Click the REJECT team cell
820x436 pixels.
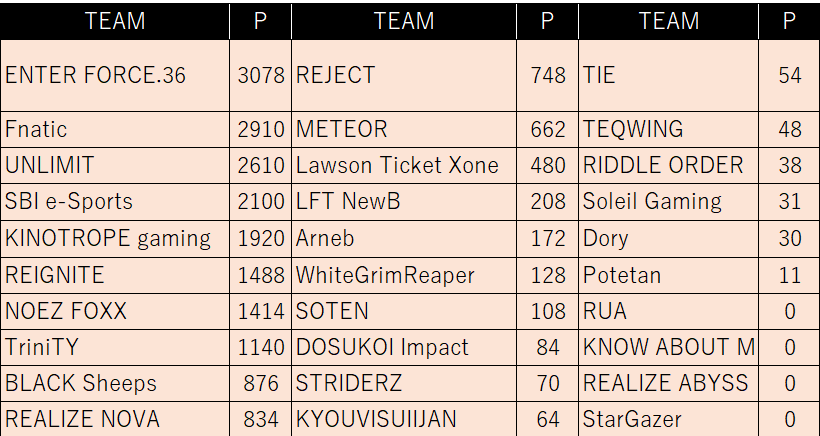click(x=336, y=75)
